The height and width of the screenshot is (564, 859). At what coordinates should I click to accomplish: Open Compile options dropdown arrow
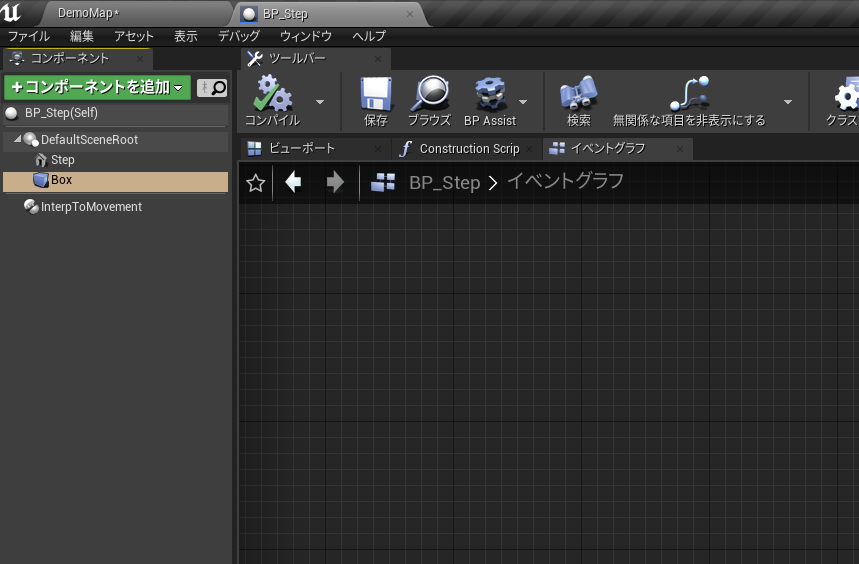(x=320, y=102)
